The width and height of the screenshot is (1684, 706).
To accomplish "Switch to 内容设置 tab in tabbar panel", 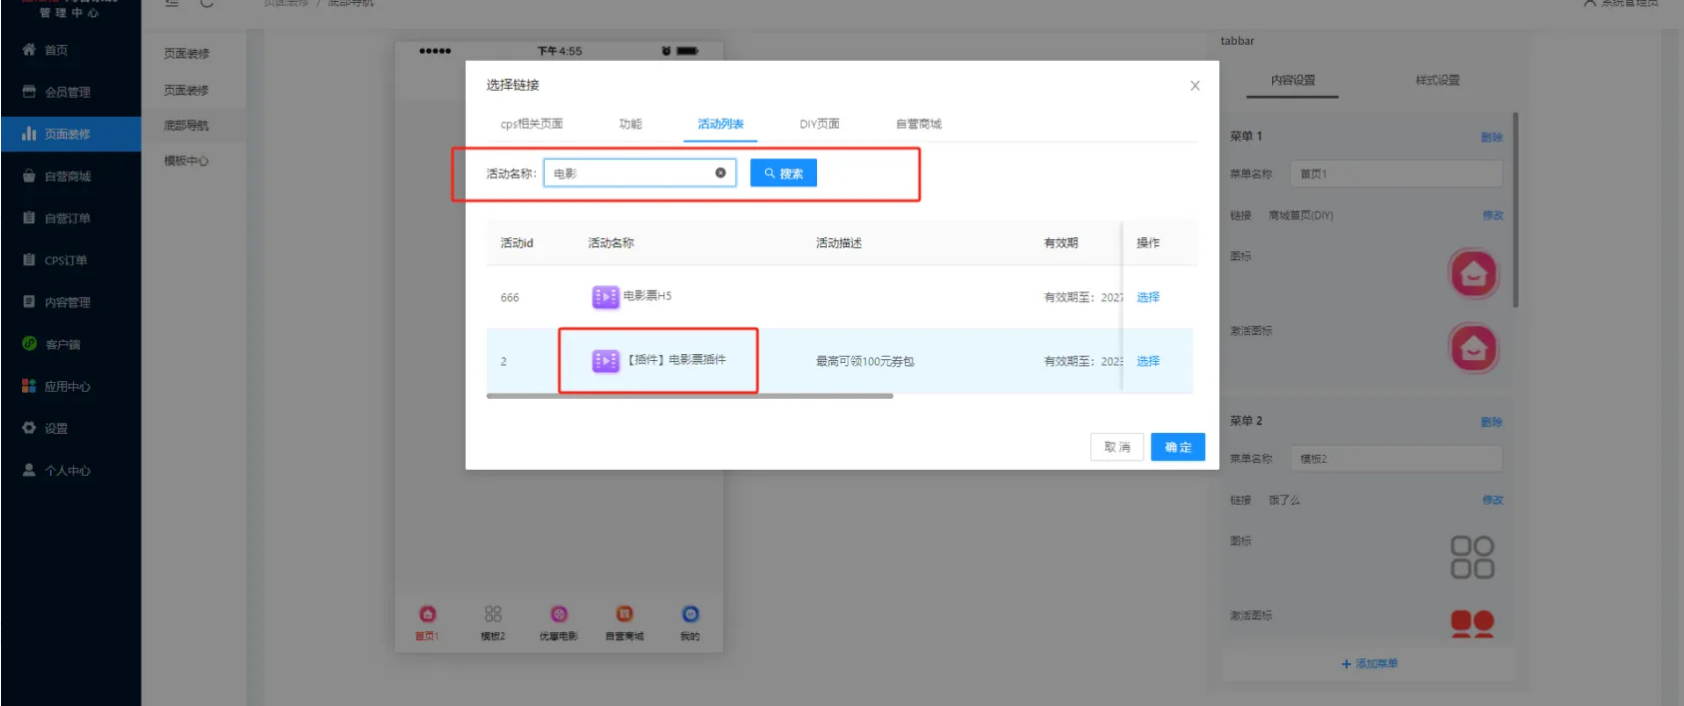I will pyautogui.click(x=1293, y=80).
